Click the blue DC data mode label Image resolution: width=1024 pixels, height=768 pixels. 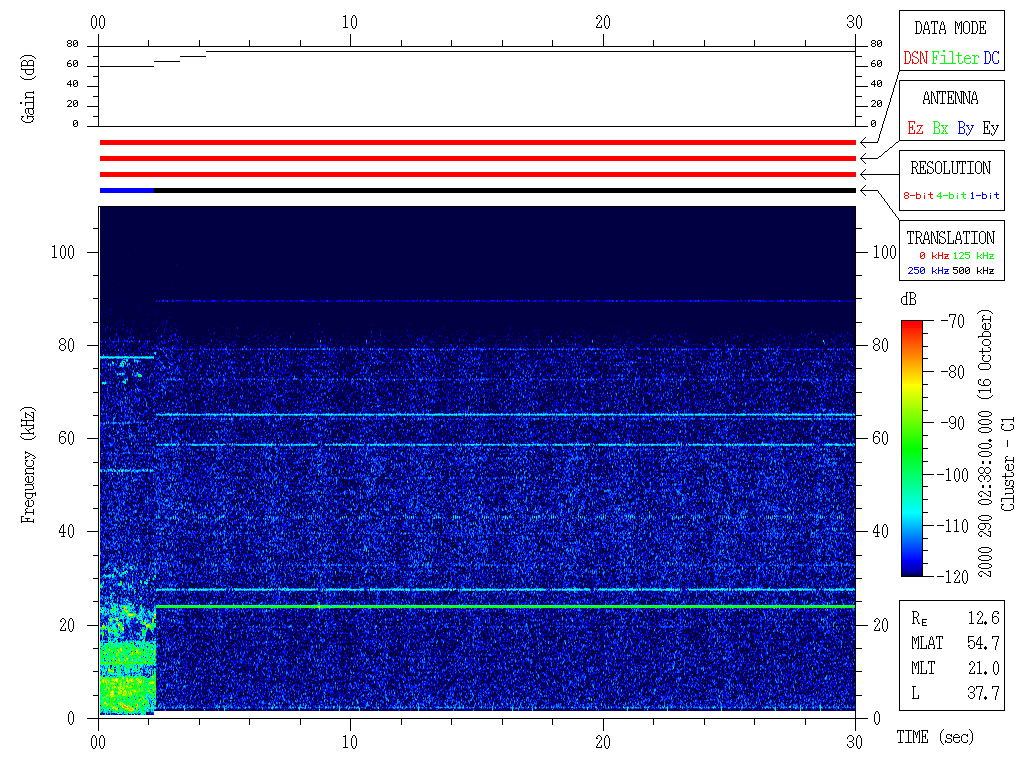tap(990, 59)
